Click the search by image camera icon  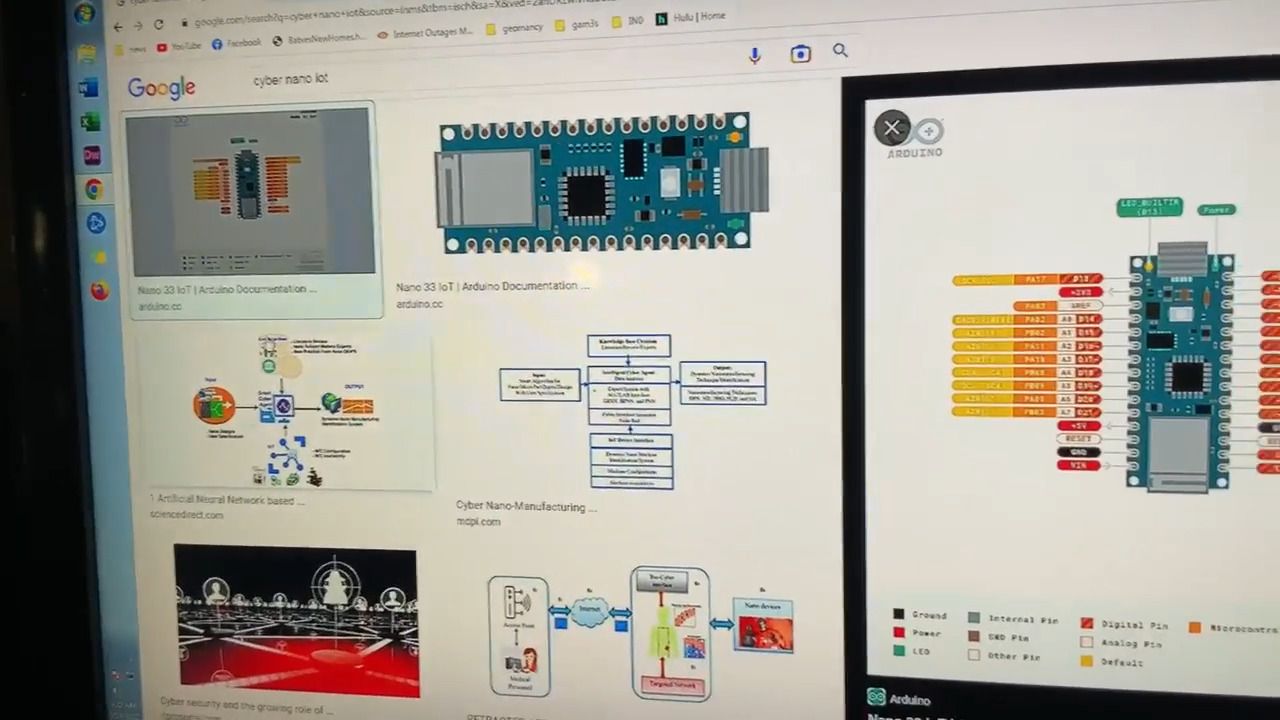800,54
